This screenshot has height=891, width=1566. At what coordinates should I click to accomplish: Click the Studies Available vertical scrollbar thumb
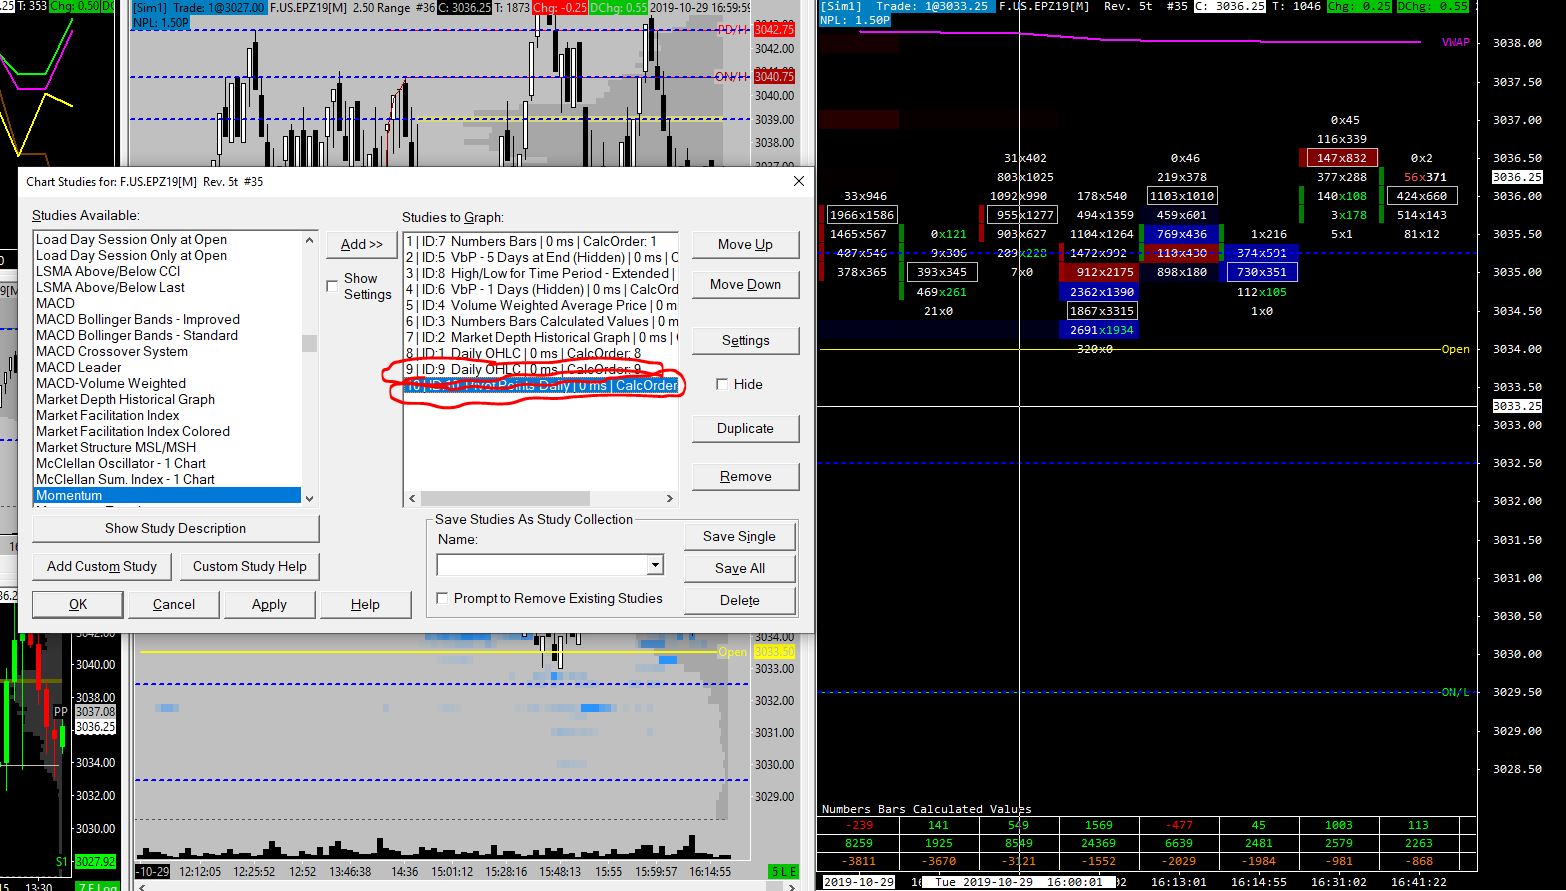click(309, 343)
